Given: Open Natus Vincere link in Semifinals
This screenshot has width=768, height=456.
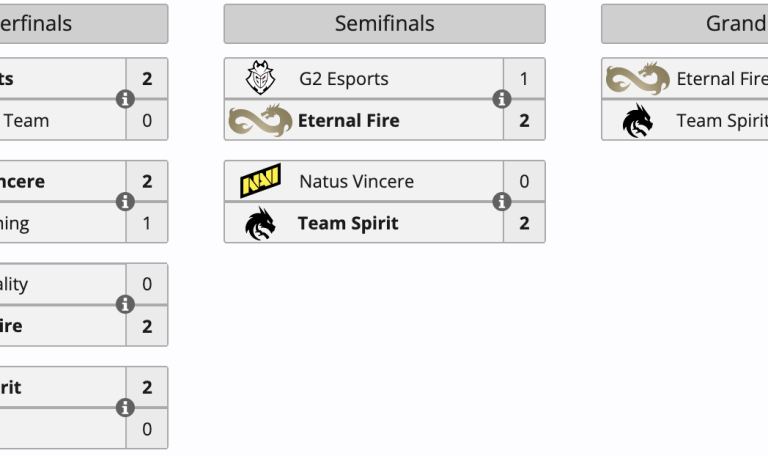Looking at the screenshot, I should point(356,182).
